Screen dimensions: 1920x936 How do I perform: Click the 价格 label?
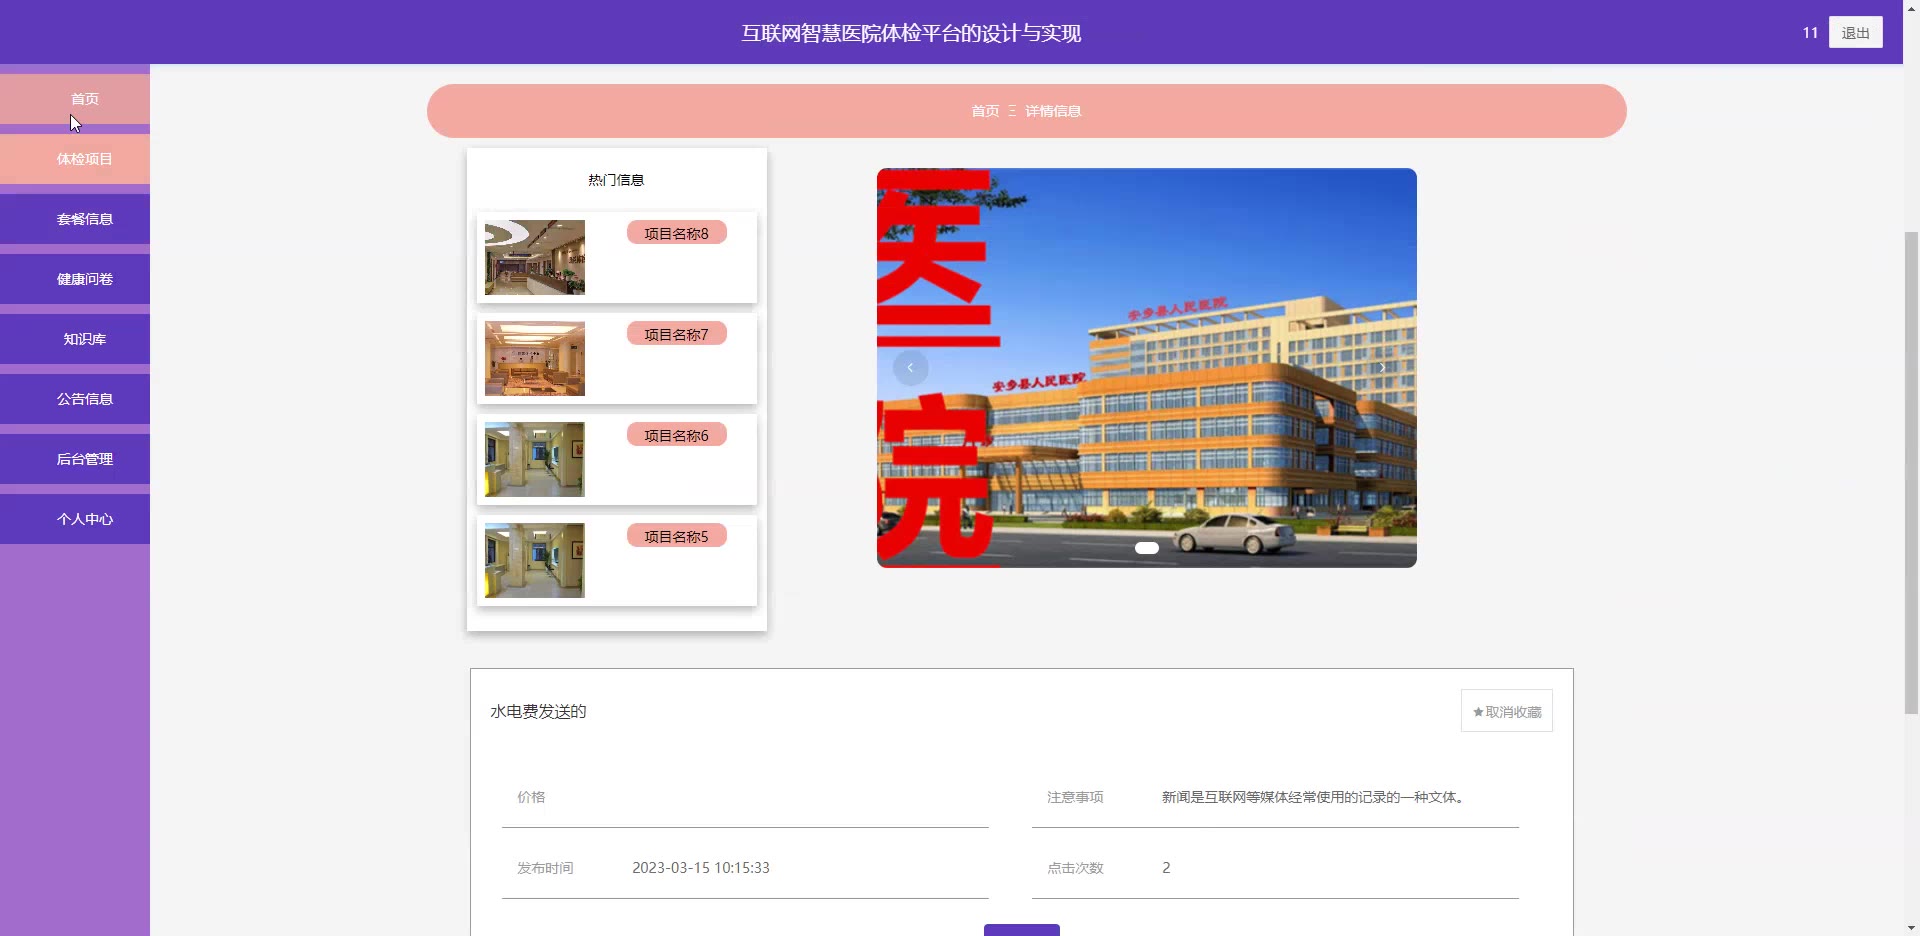coord(531,797)
